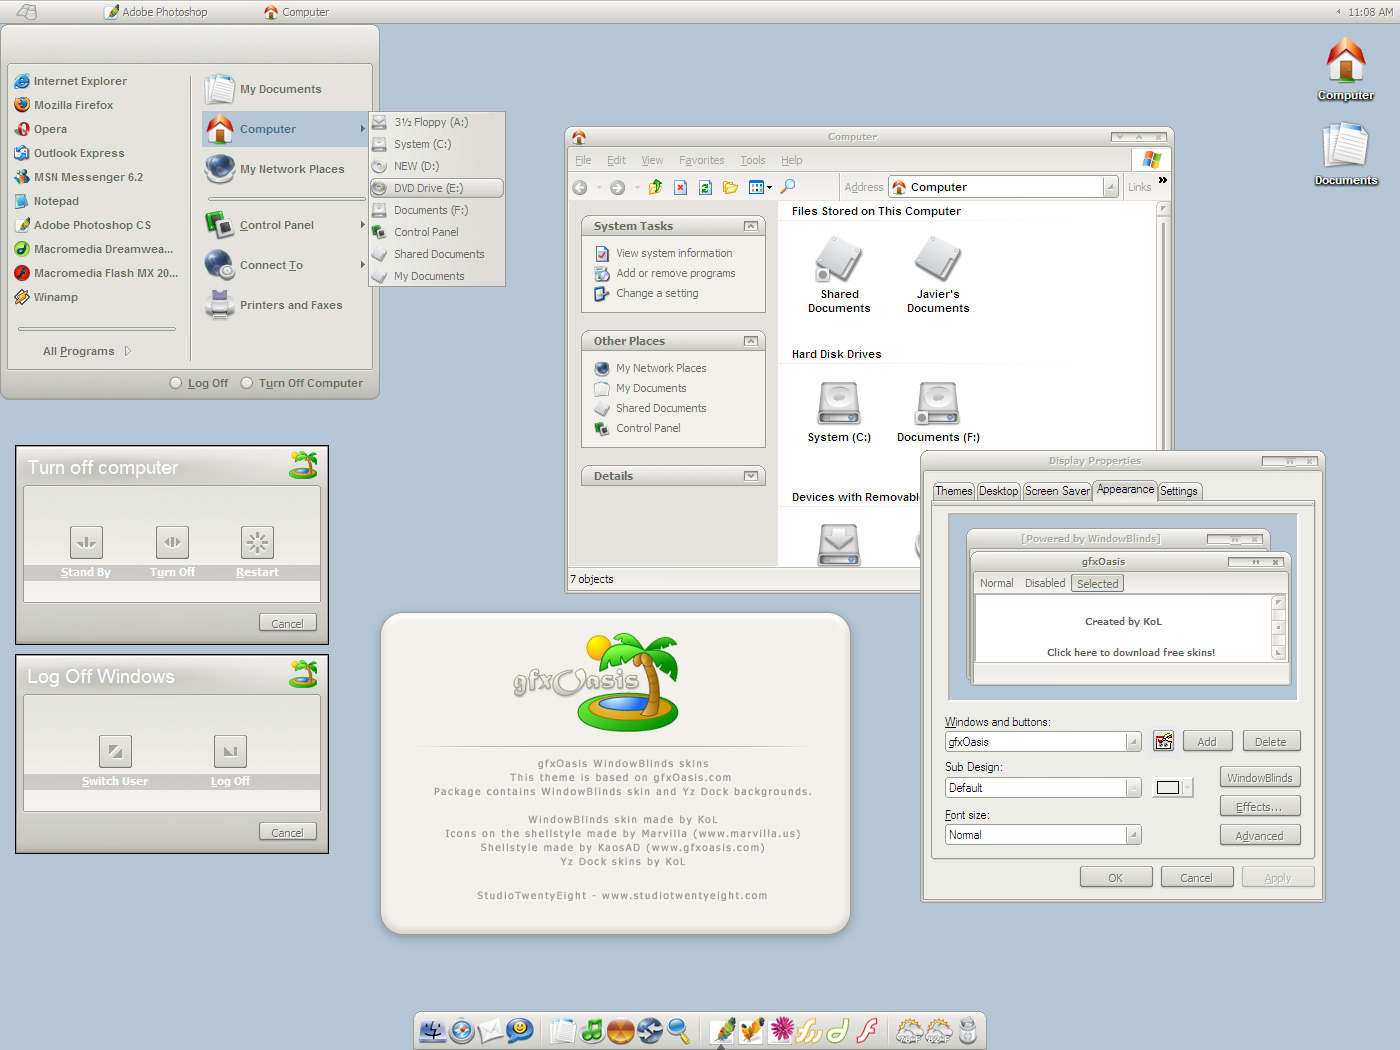The height and width of the screenshot is (1050, 1400).
Task: Collapse the Other Places panel
Action: coord(751,341)
